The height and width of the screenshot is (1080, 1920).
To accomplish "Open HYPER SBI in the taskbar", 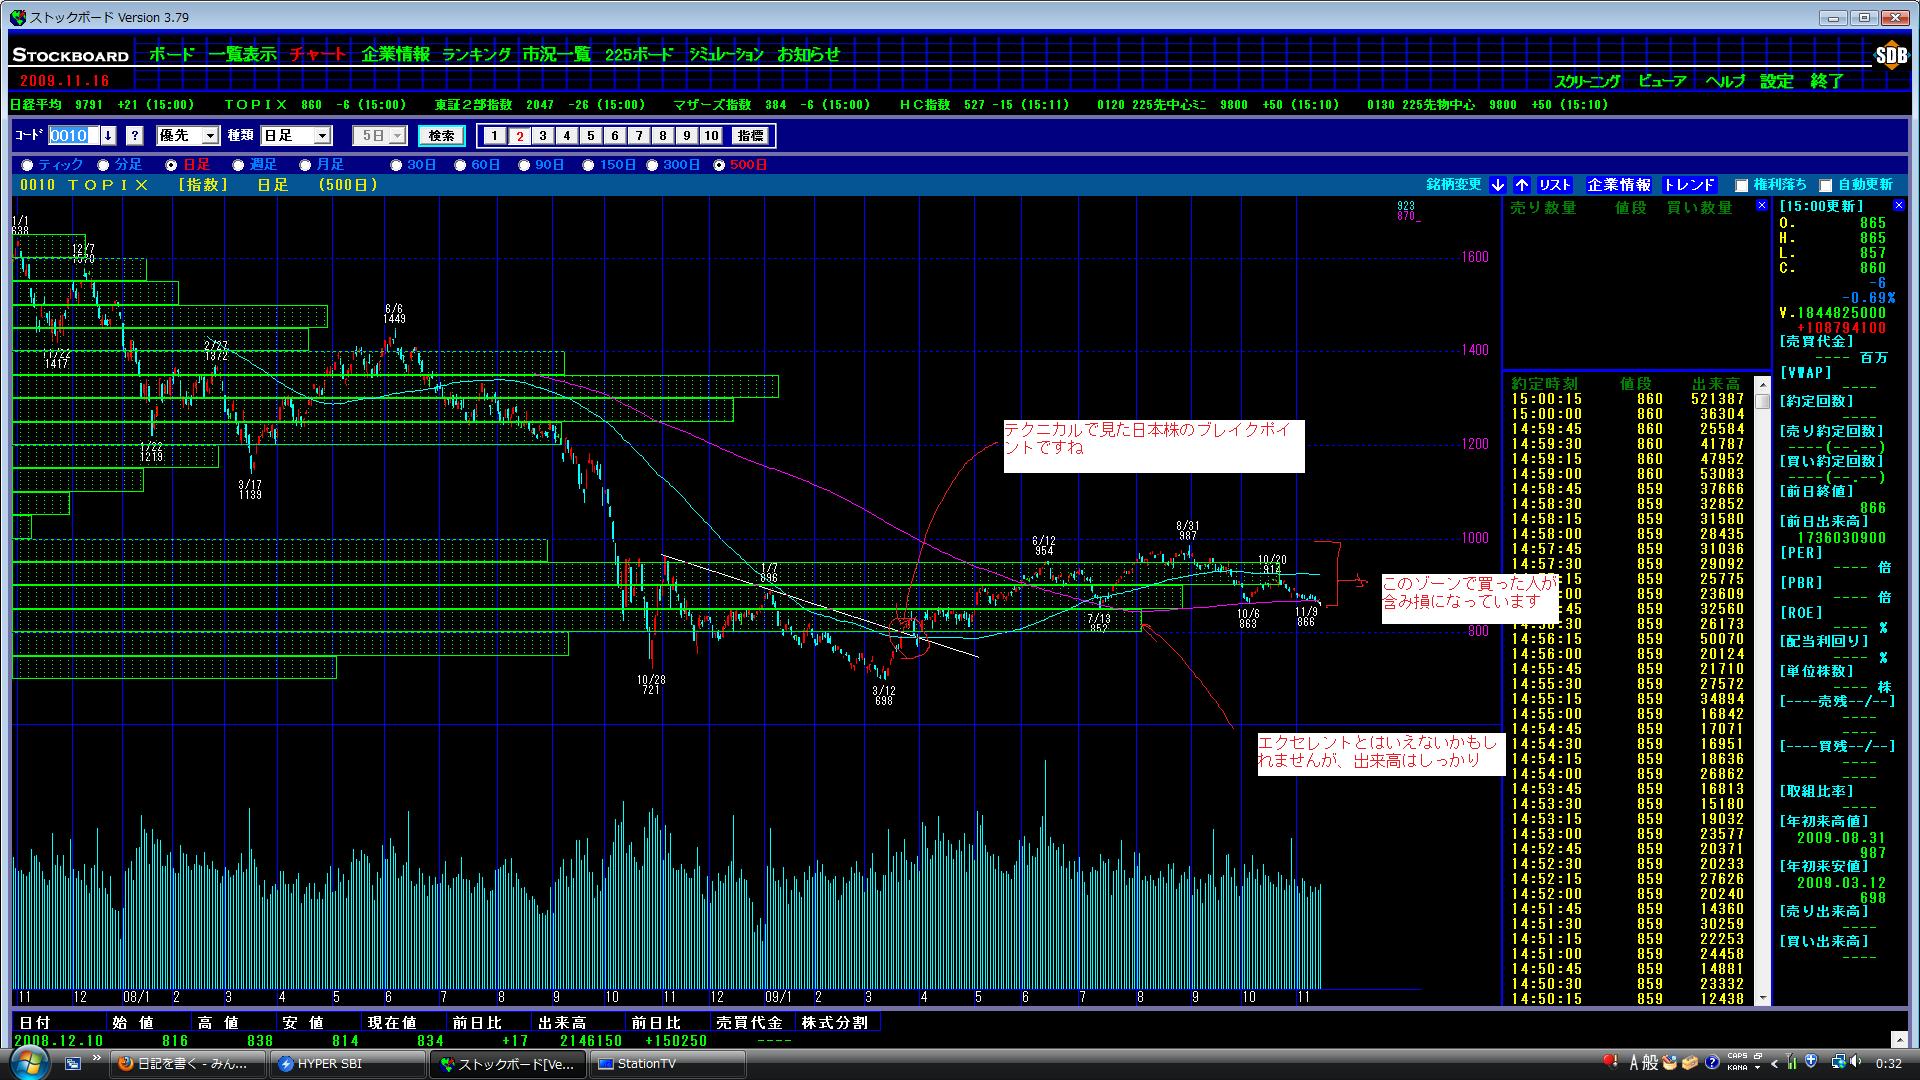I will pos(347,1064).
